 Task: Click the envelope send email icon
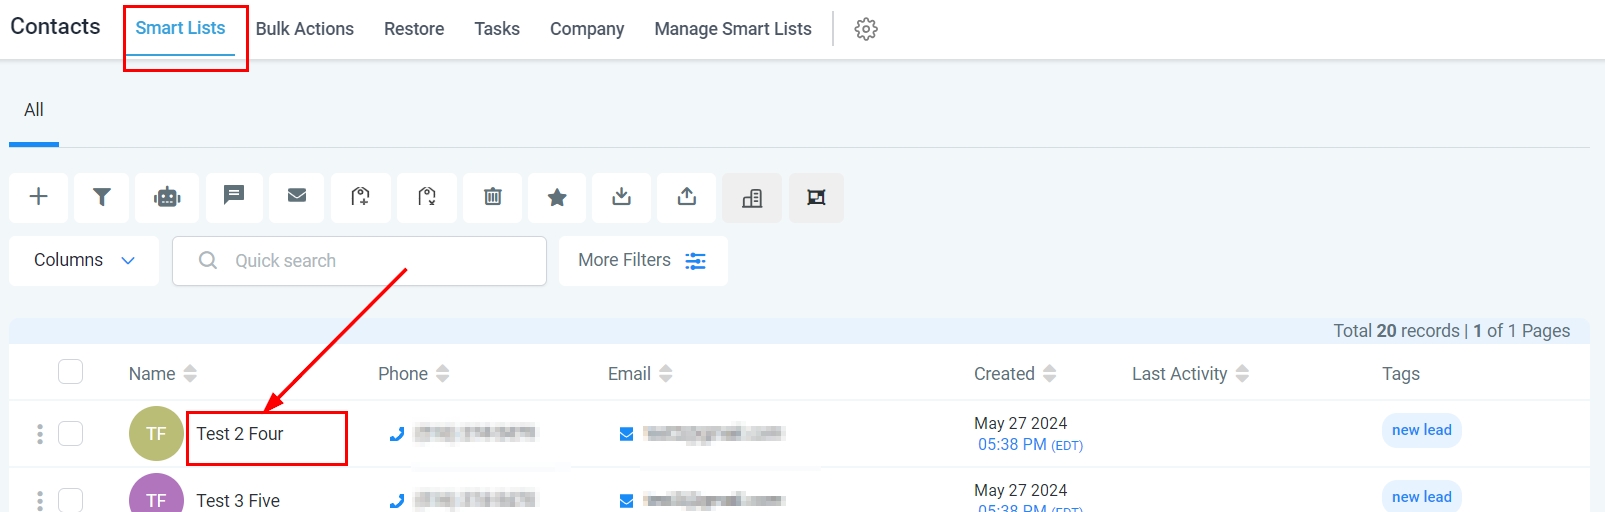tap(297, 196)
